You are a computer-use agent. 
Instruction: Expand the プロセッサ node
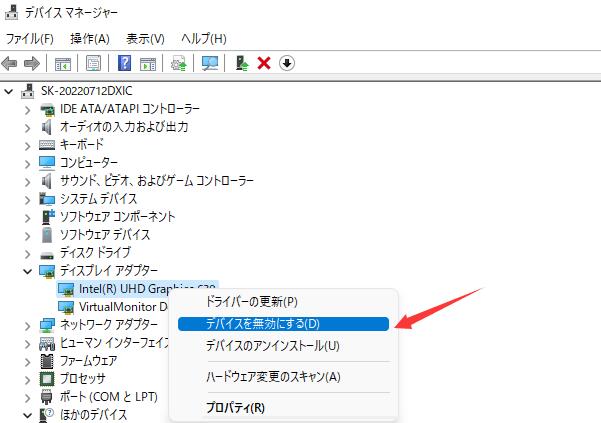coord(27,380)
